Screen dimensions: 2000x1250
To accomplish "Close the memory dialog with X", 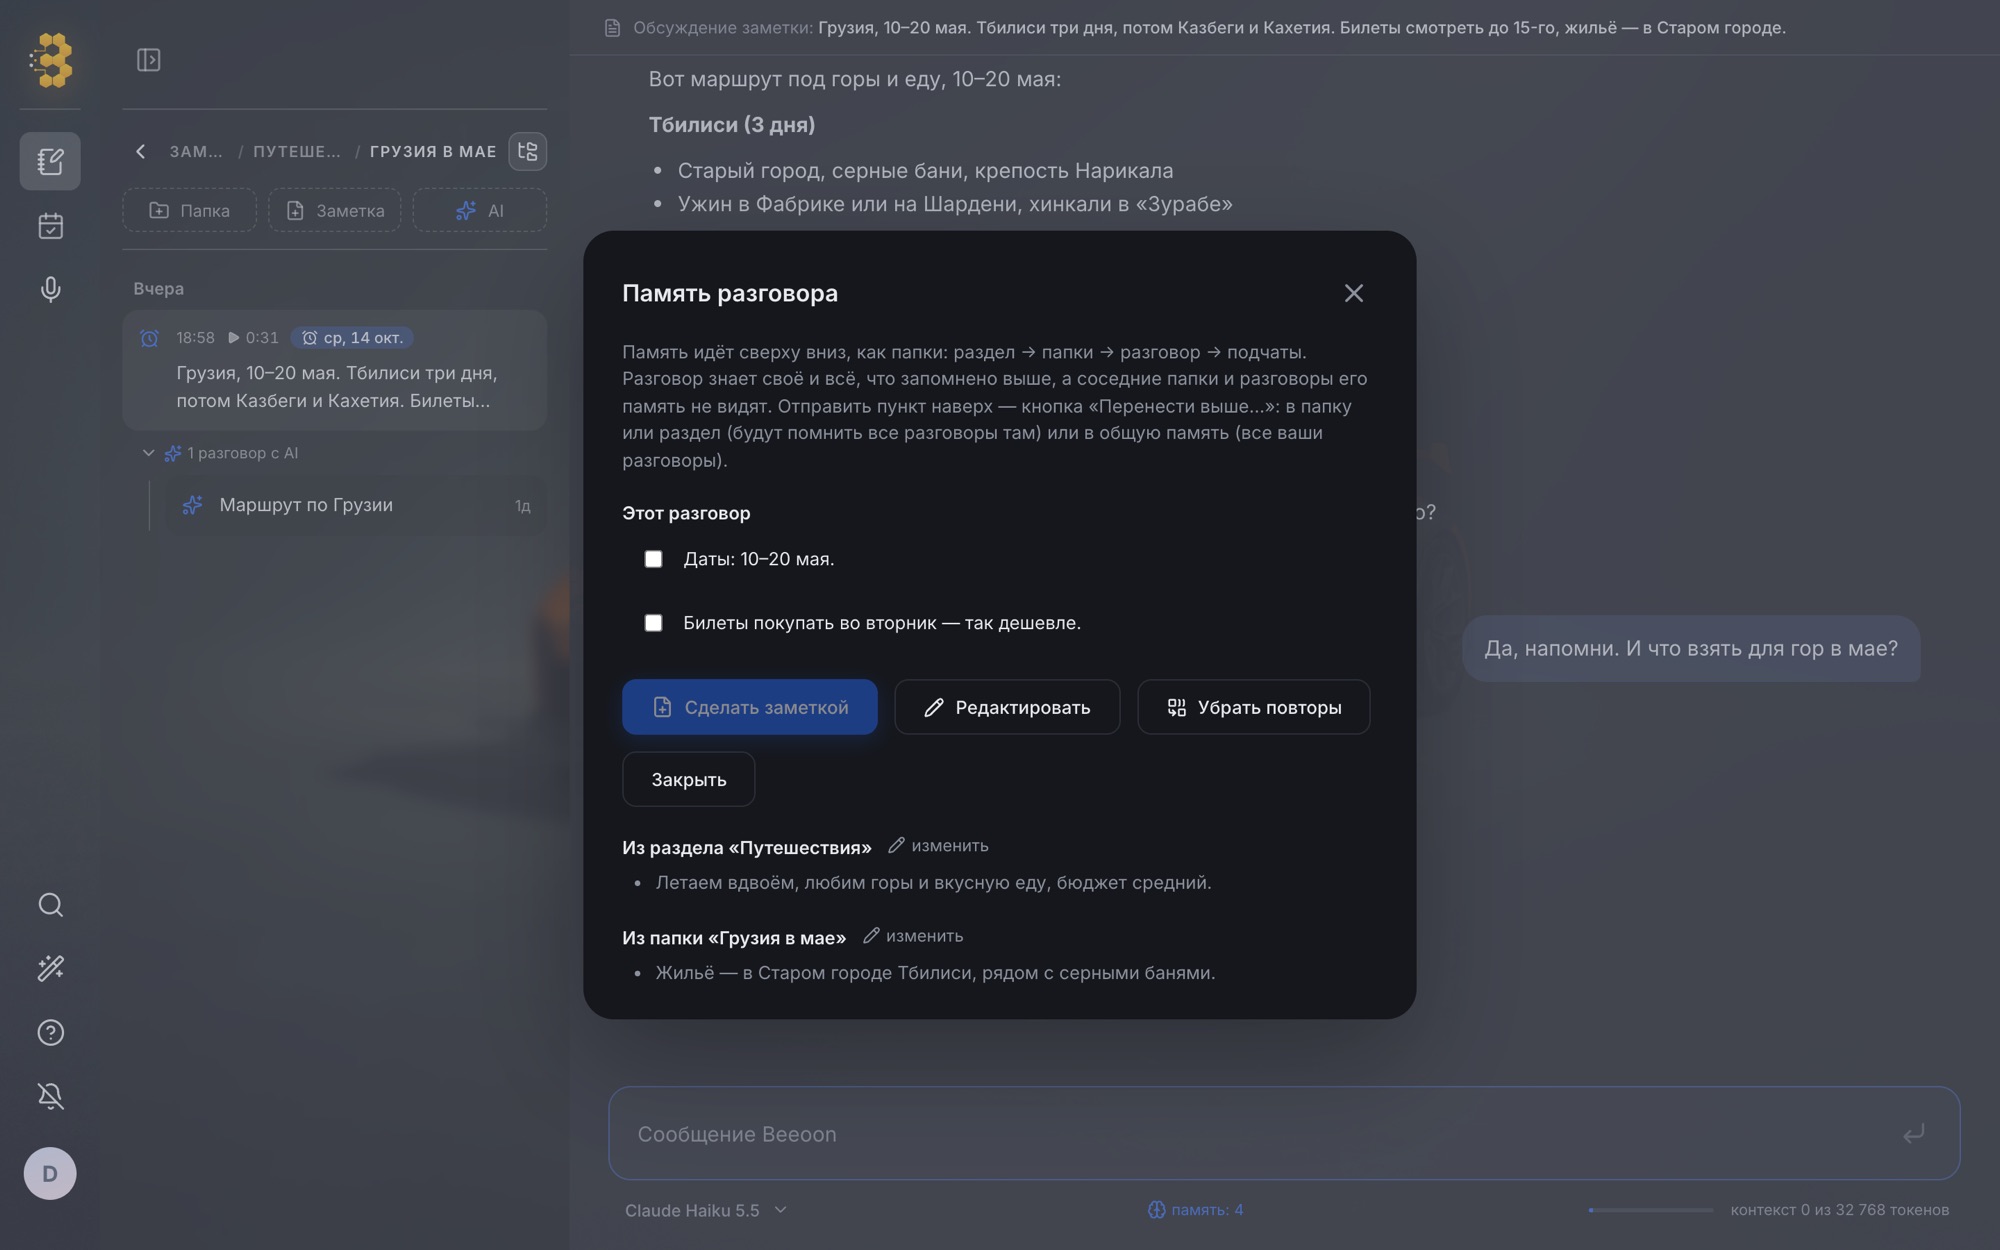I will click(x=1353, y=293).
